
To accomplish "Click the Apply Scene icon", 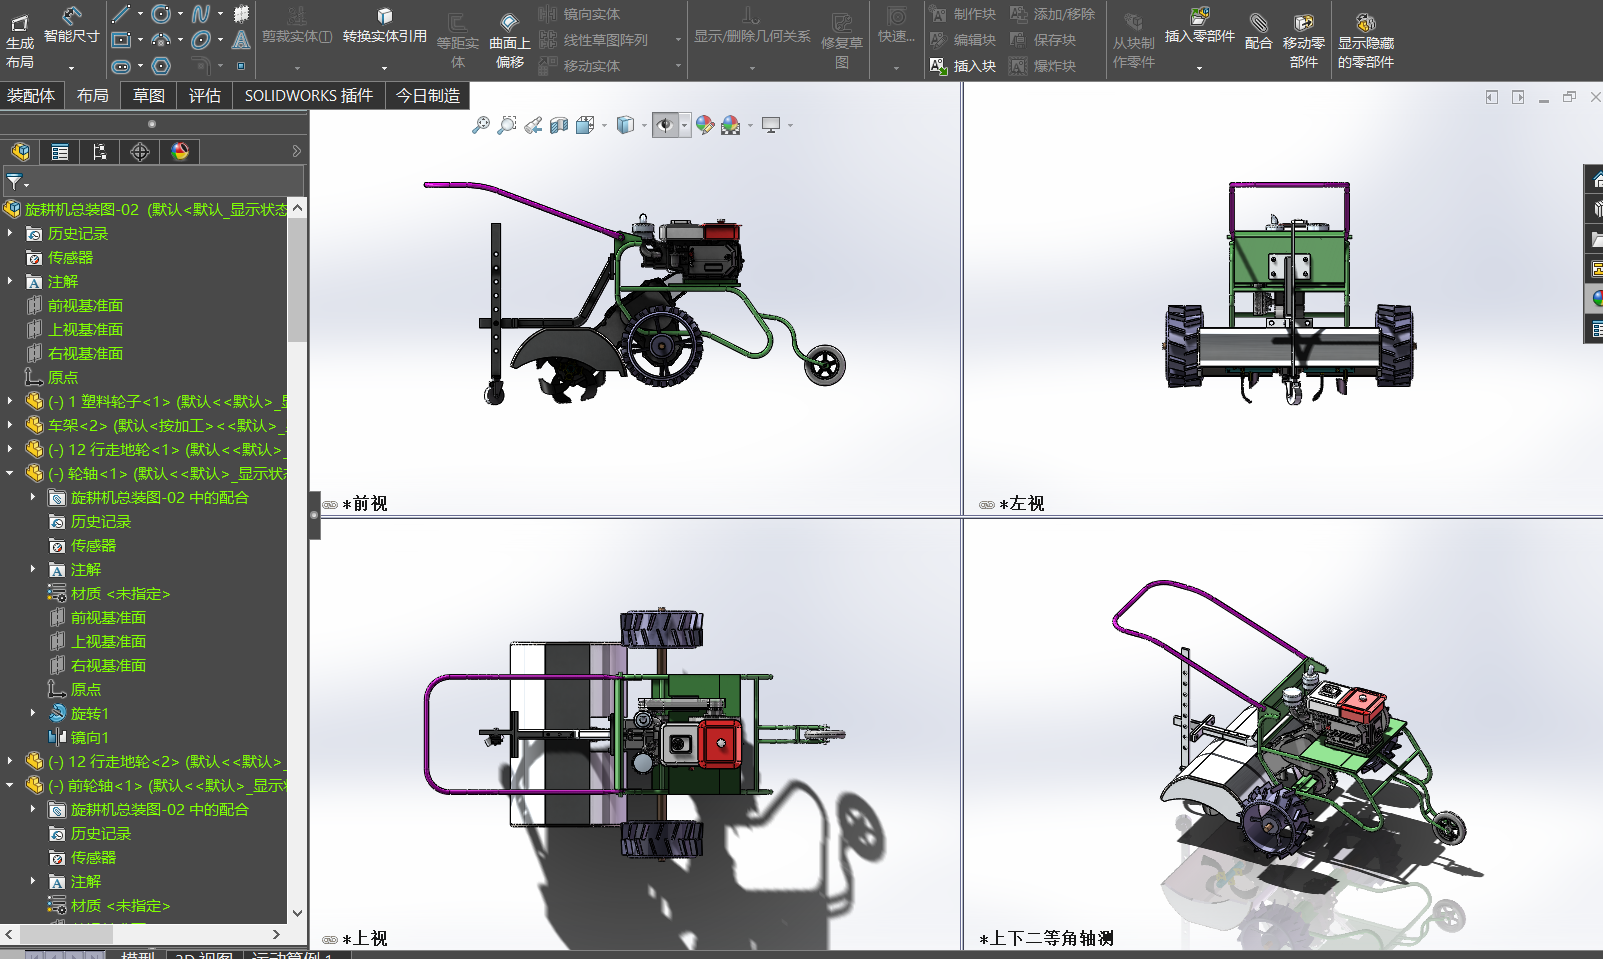I will tap(731, 125).
